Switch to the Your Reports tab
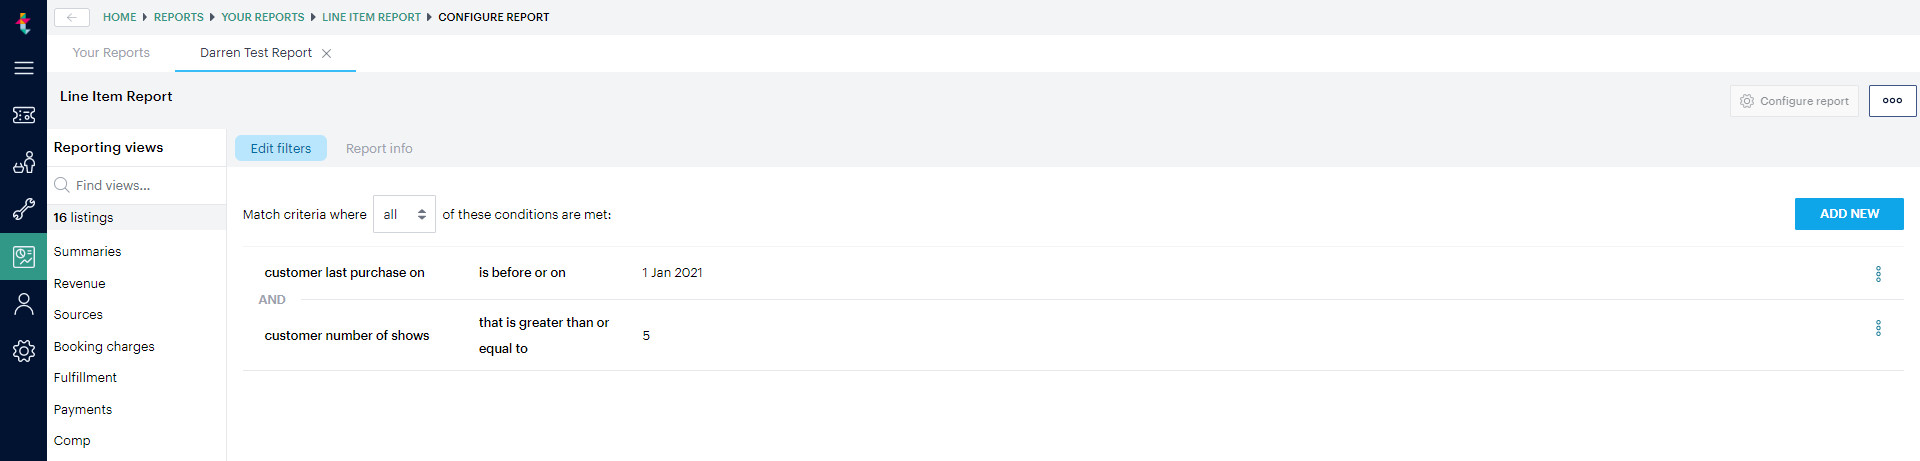Image resolution: width=1920 pixels, height=461 pixels. pyautogui.click(x=111, y=53)
